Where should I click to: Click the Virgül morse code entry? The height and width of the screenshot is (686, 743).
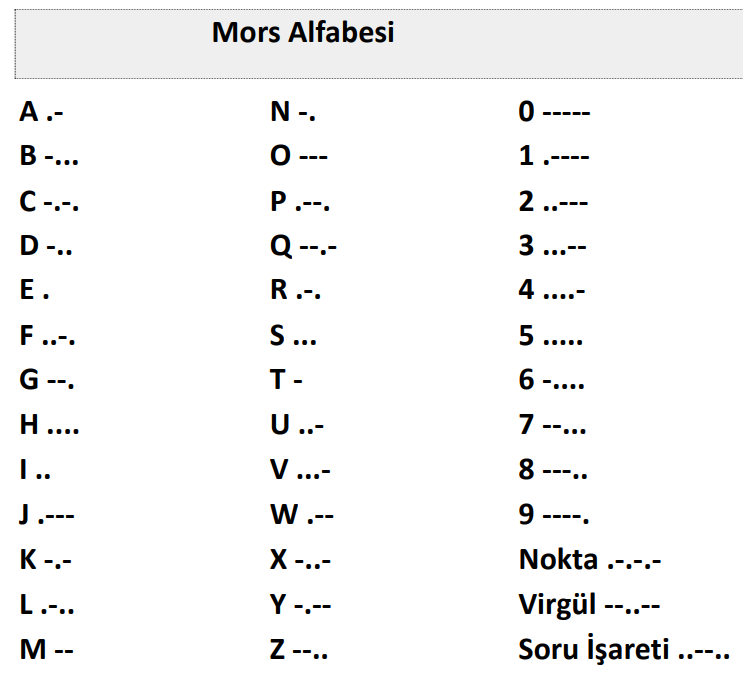(x=589, y=605)
